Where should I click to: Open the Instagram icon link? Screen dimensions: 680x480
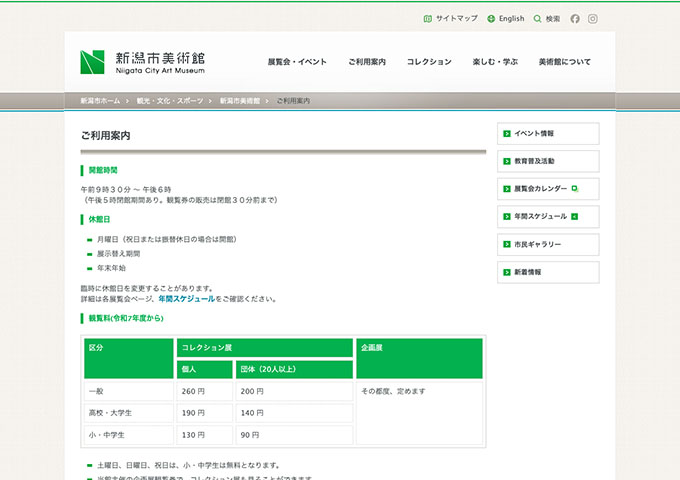tap(593, 19)
